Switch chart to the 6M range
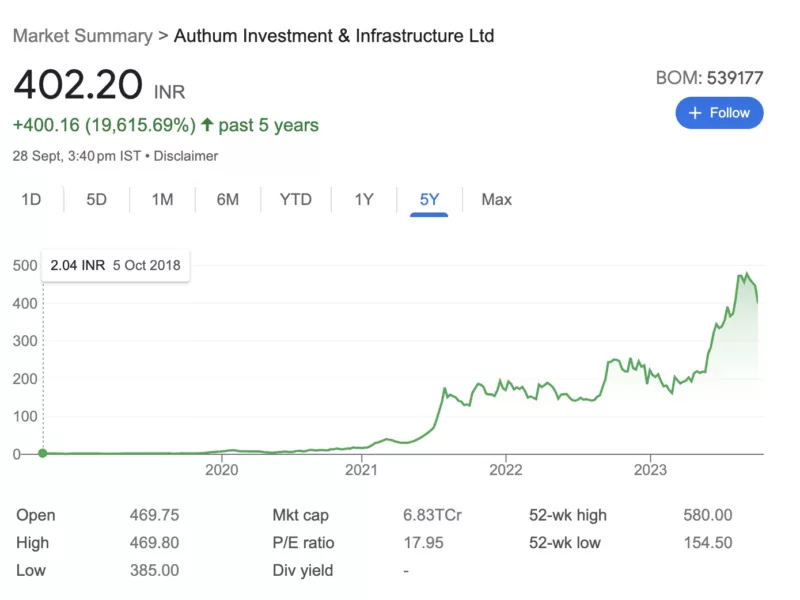Screen dimensions: 800x600 click(x=228, y=199)
